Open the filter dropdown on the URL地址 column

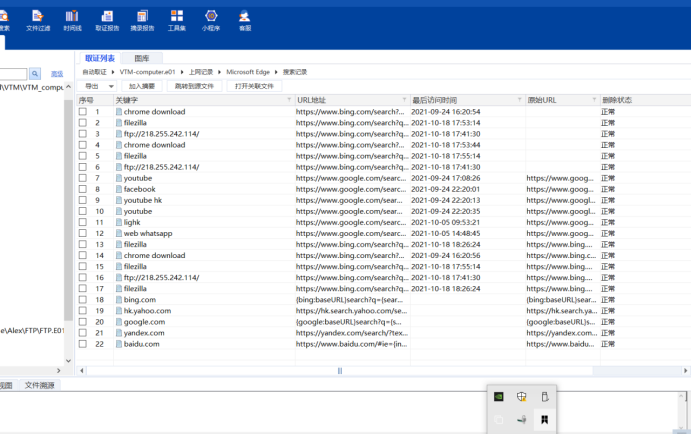click(404, 100)
